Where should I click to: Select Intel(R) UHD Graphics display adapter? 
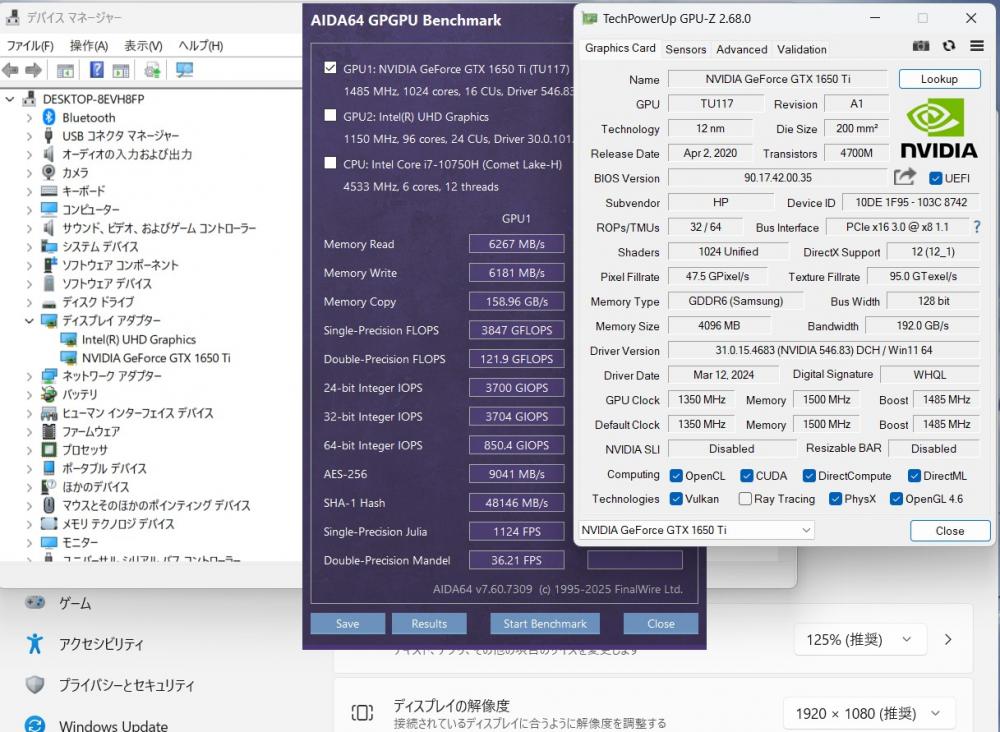138,340
